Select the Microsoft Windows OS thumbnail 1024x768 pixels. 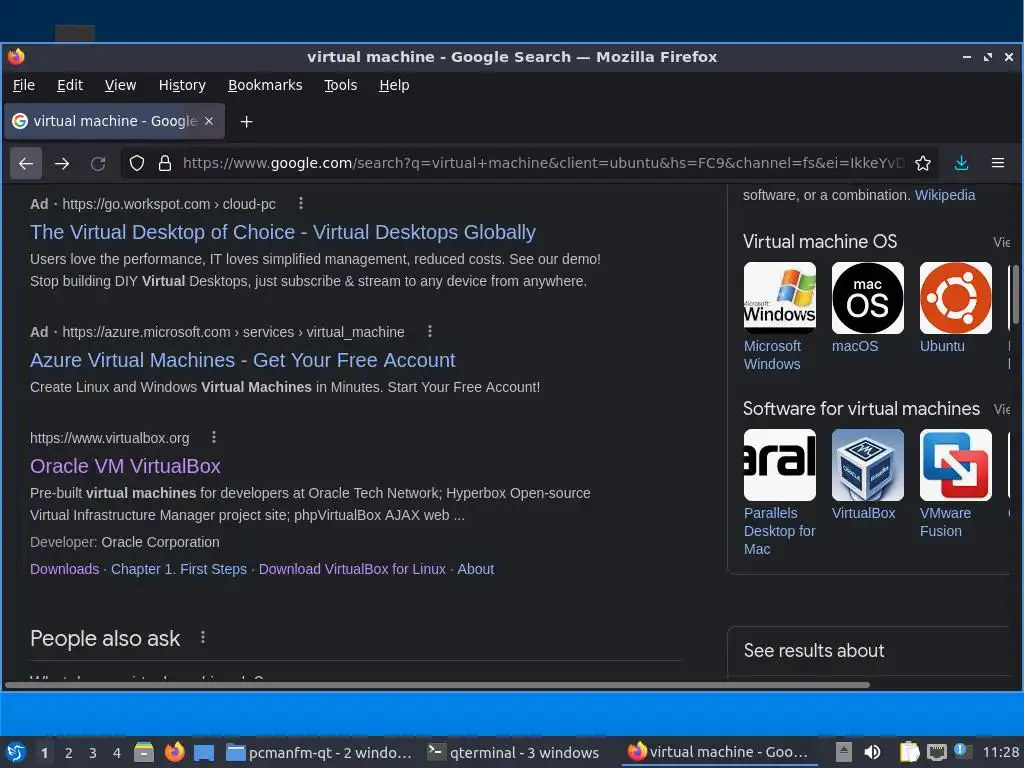tap(779, 298)
